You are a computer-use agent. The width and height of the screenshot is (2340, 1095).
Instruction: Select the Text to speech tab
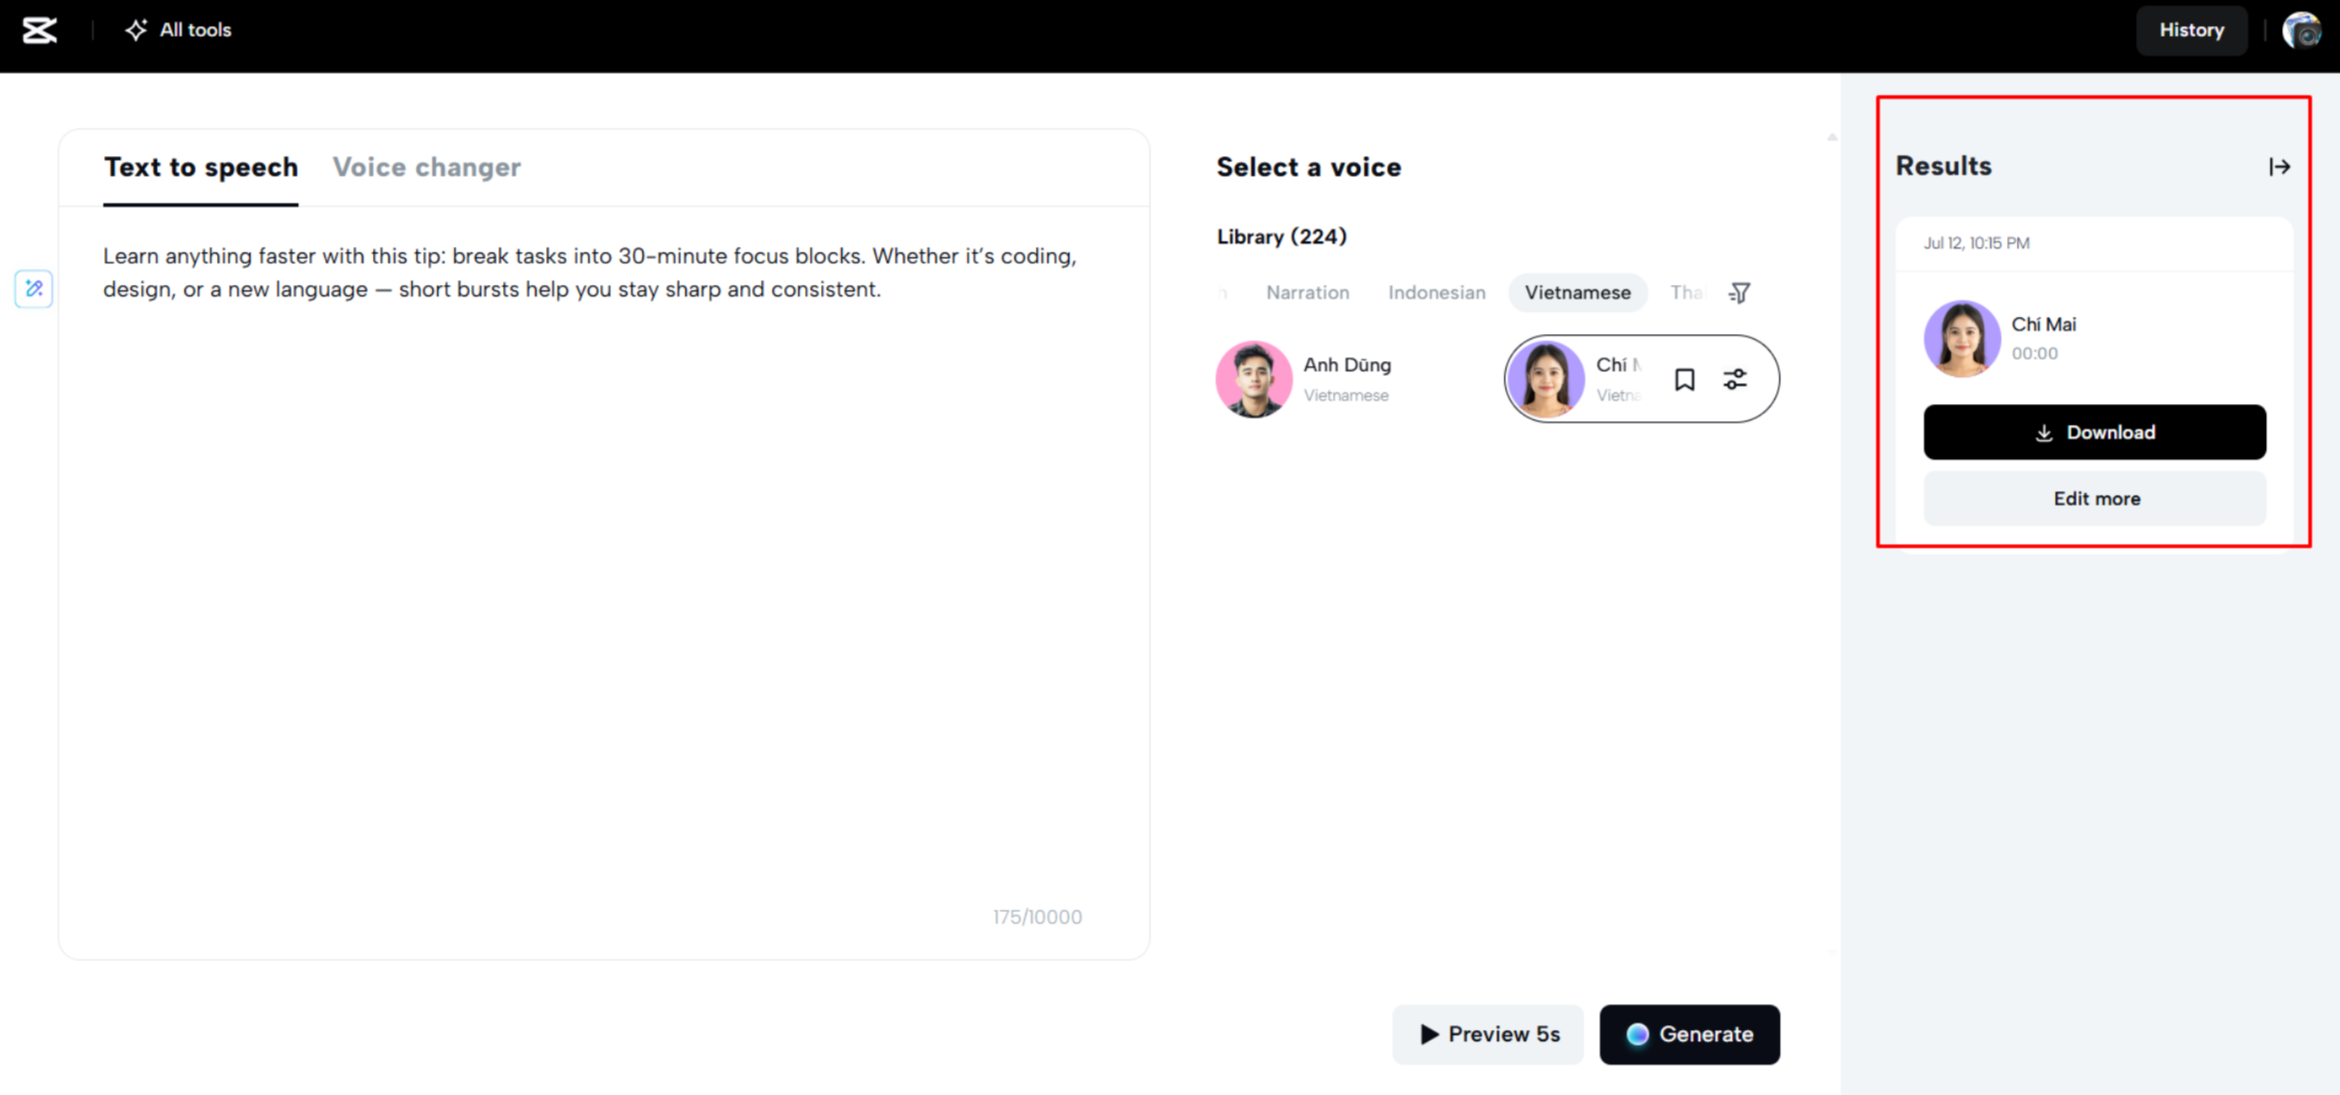[x=200, y=167]
